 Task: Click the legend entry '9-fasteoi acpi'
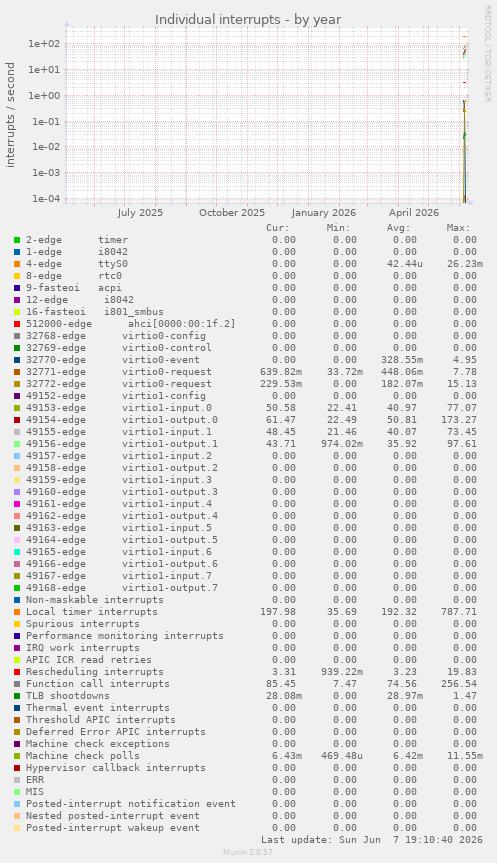click(x=74, y=288)
